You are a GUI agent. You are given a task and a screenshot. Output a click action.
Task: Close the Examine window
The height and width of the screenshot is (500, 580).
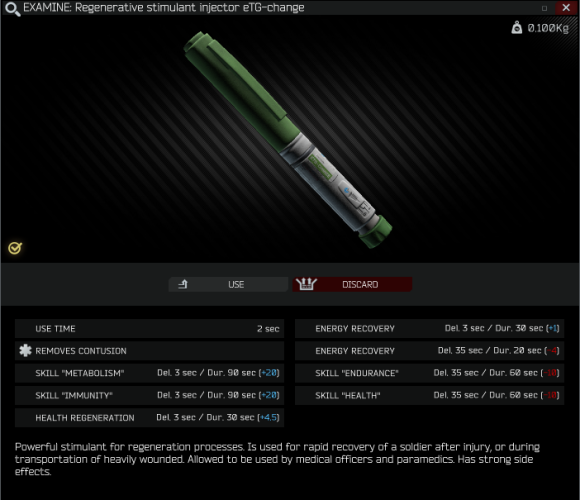pyautogui.click(x=566, y=8)
